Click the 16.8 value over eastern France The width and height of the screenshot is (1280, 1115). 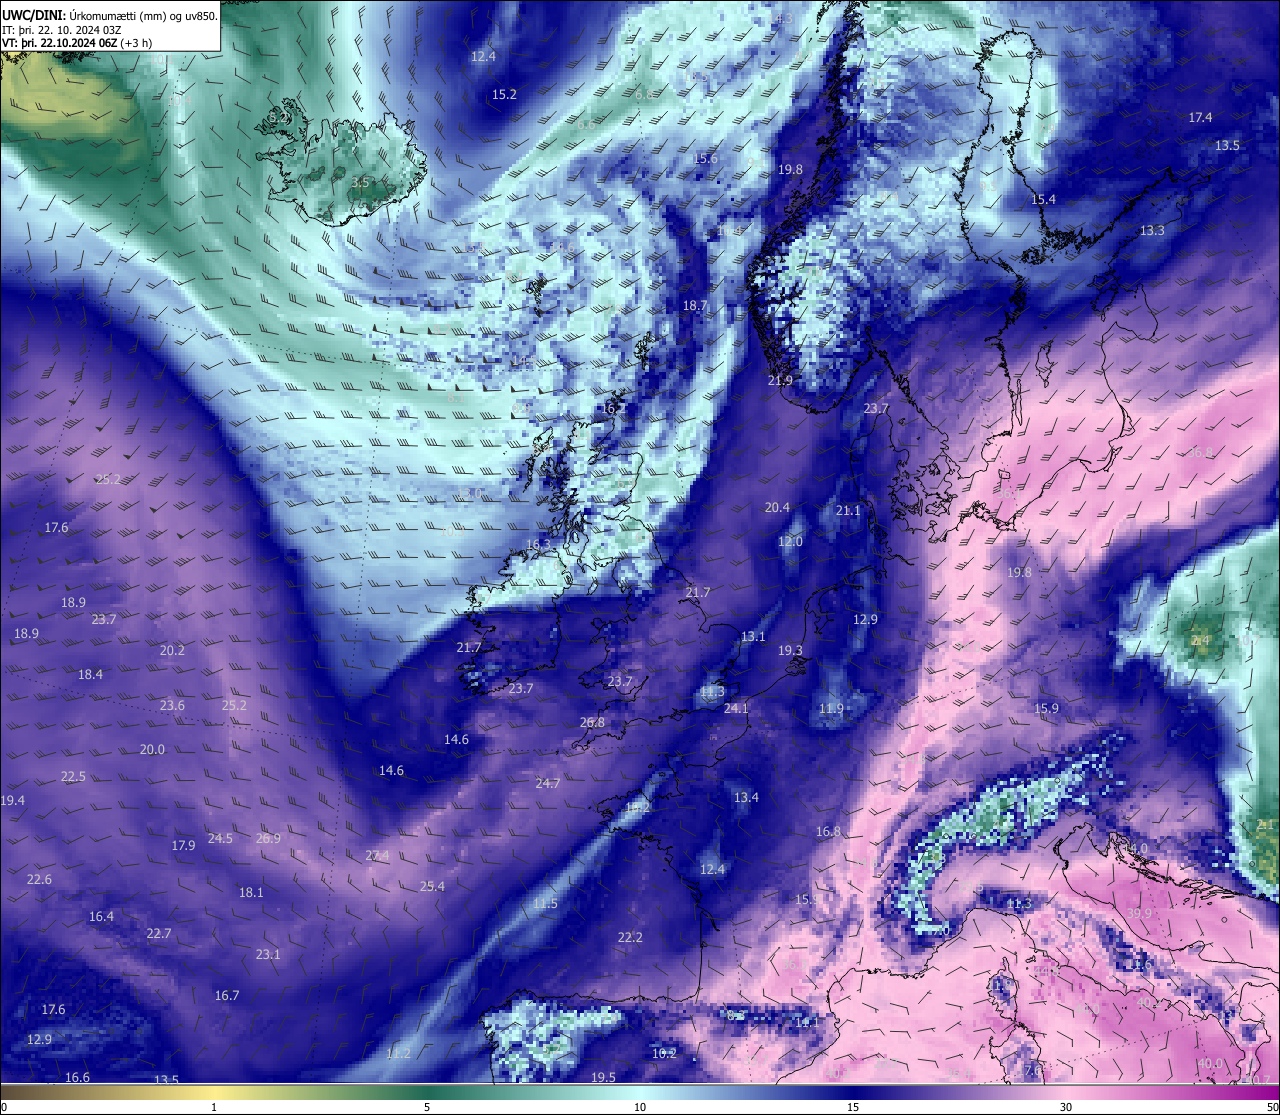(828, 832)
